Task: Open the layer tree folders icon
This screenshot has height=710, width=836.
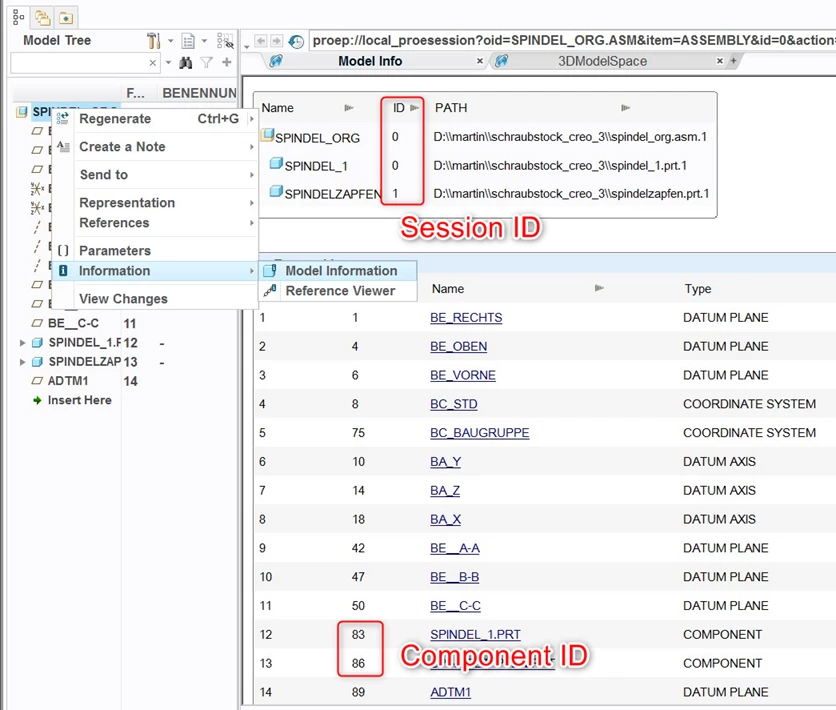Action: pos(43,18)
